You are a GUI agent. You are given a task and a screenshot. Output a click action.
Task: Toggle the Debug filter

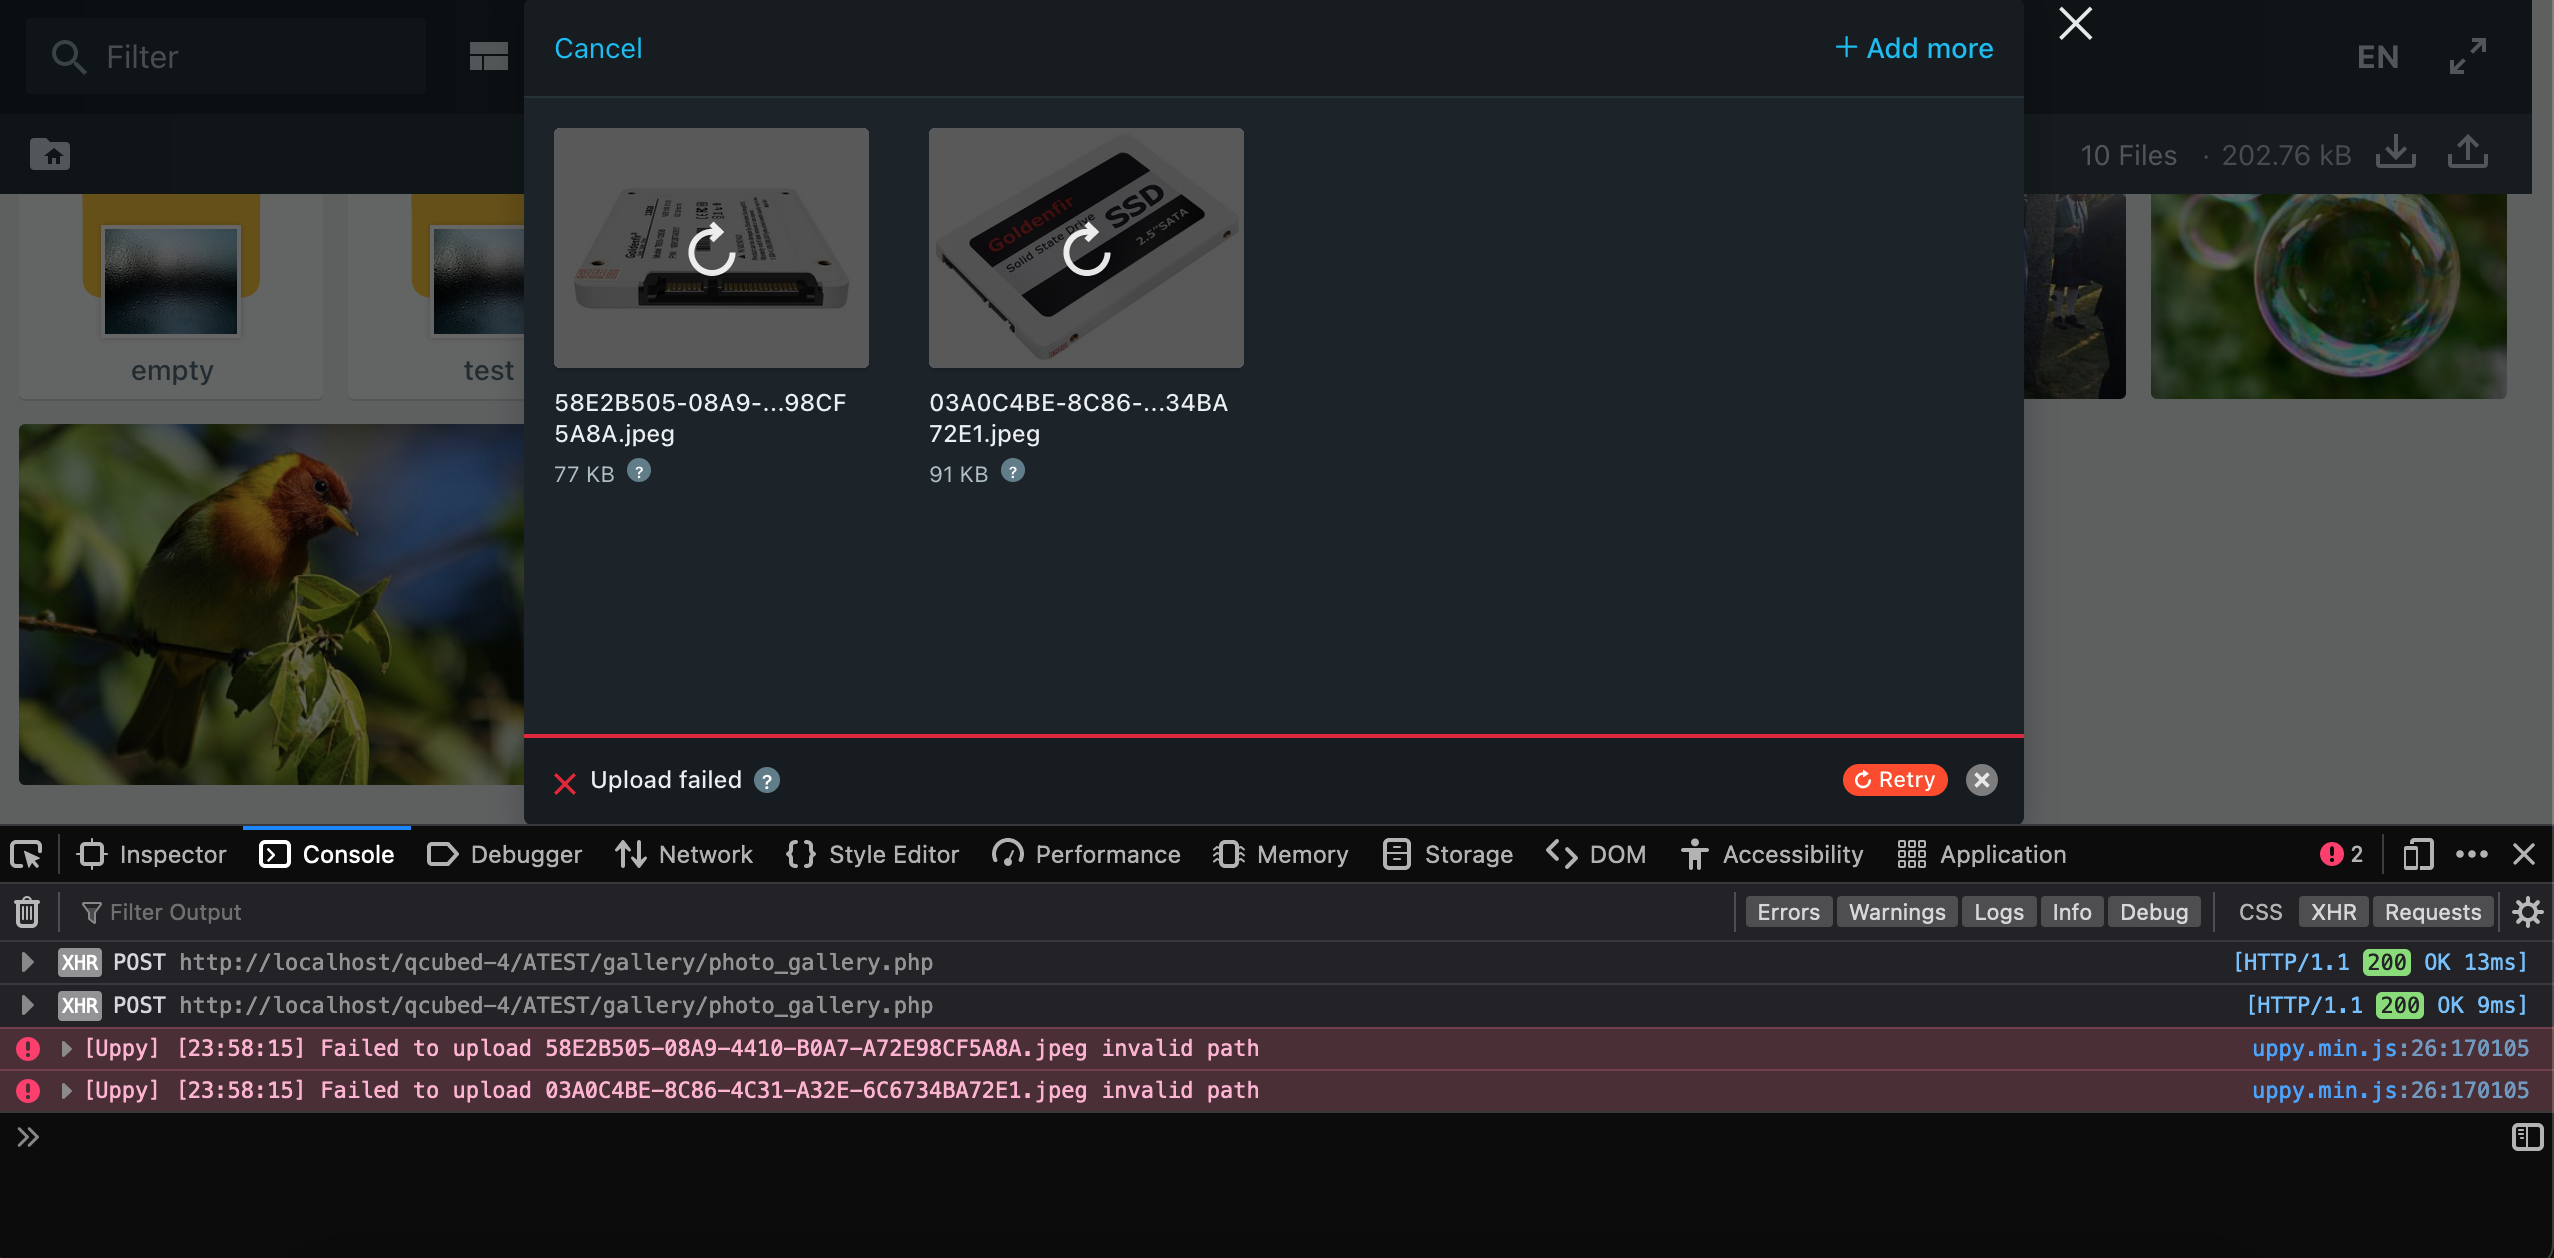click(x=2154, y=912)
